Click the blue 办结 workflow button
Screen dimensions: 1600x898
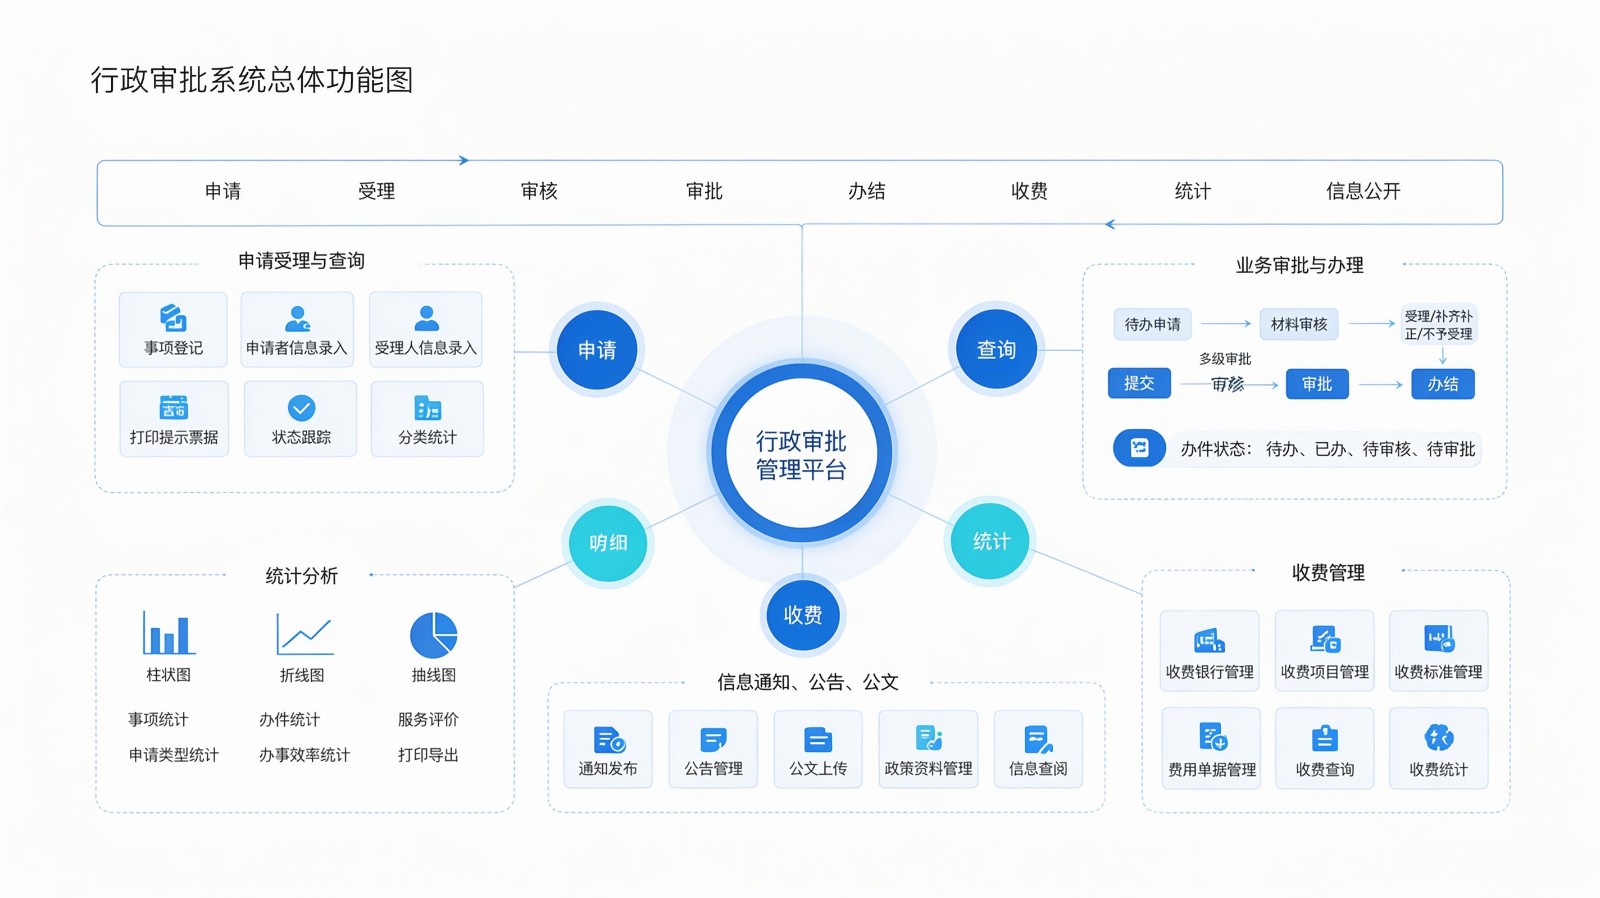(x=1443, y=384)
